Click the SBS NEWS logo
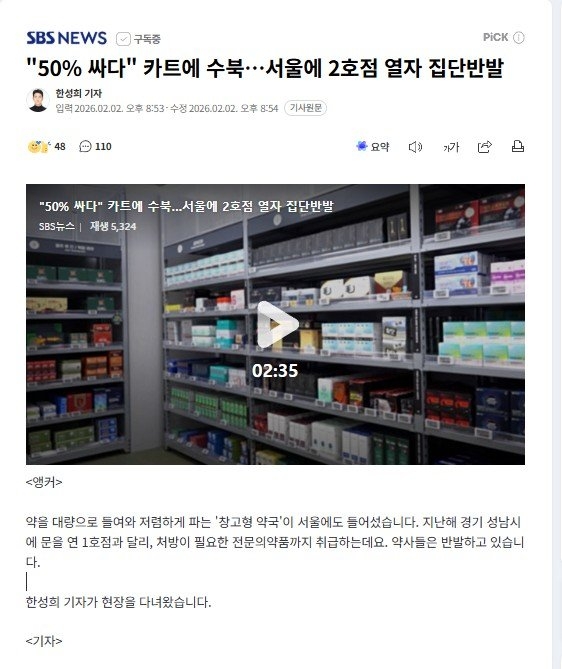Image resolution: width=562 pixels, height=669 pixels. (67, 38)
